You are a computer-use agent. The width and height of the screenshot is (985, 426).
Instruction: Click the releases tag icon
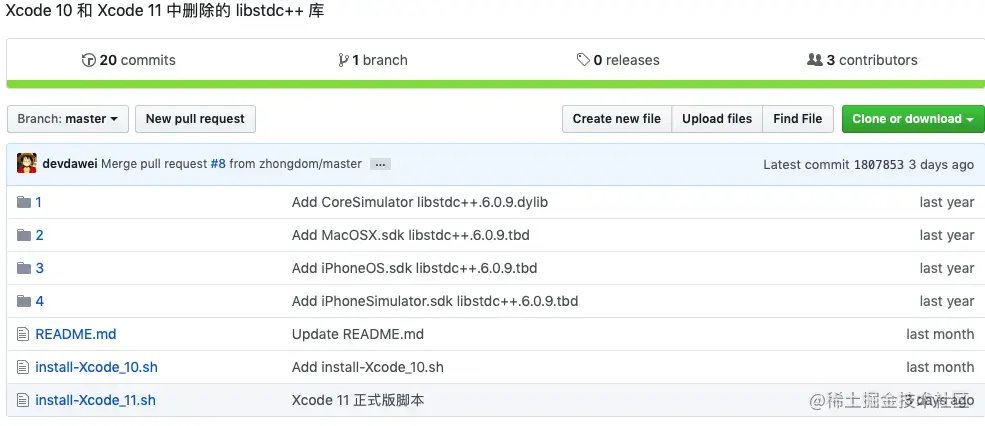pyautogui.click(x=583, y=60)
